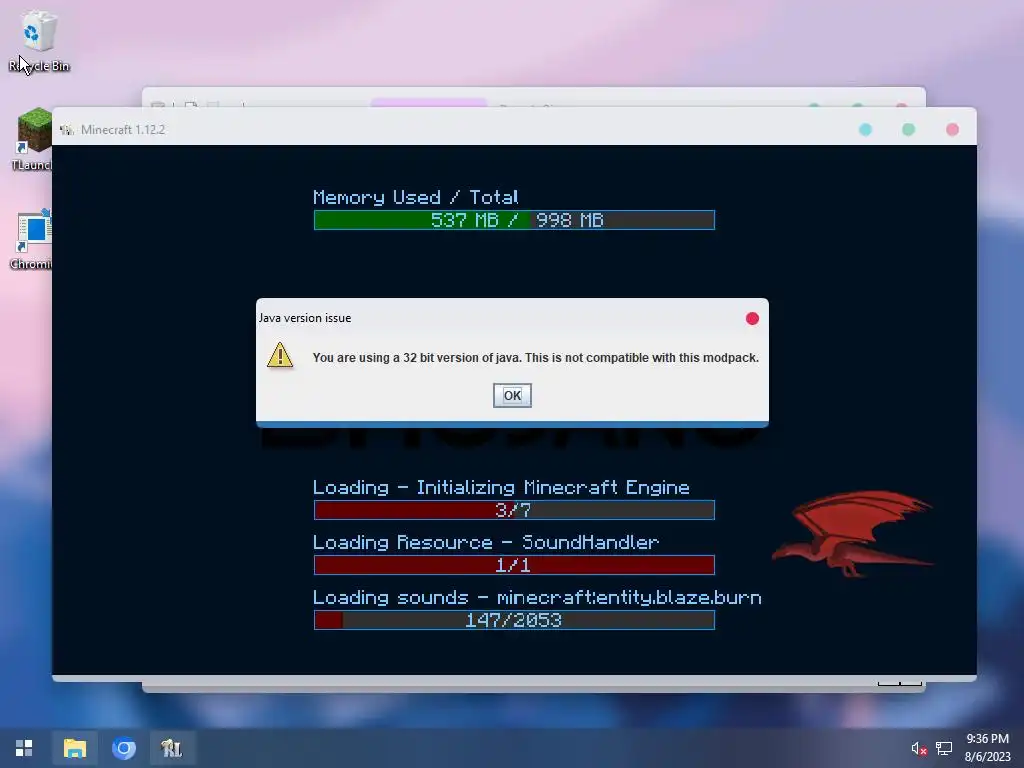
Task: Open the clock showing 9:36 PM
Action: (987, 748)
